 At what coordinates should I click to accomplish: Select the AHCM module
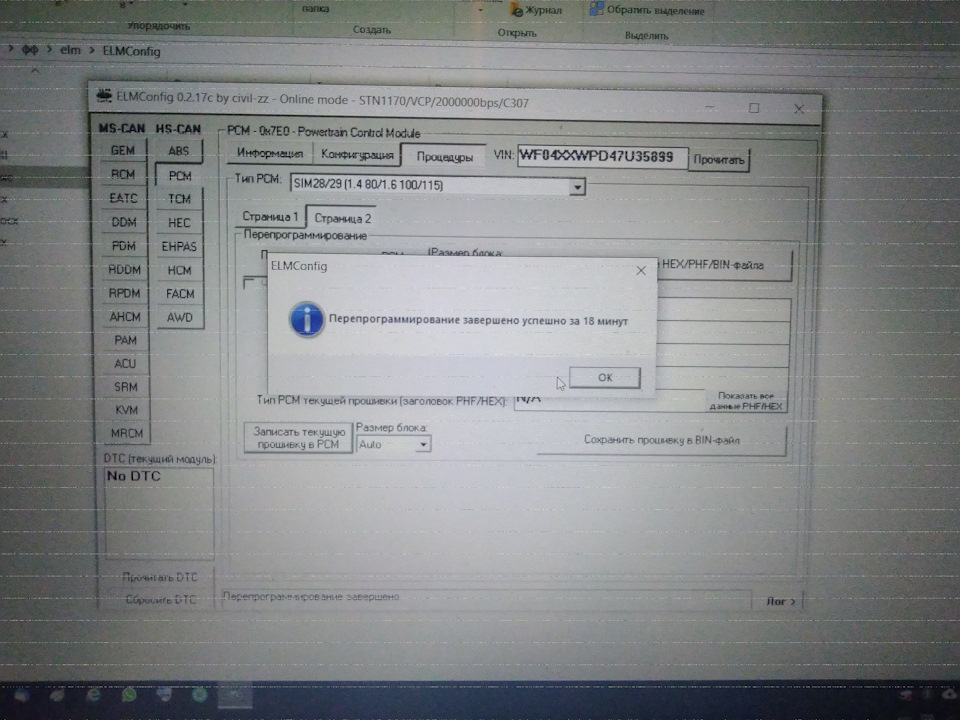click(x=125, y=317)
